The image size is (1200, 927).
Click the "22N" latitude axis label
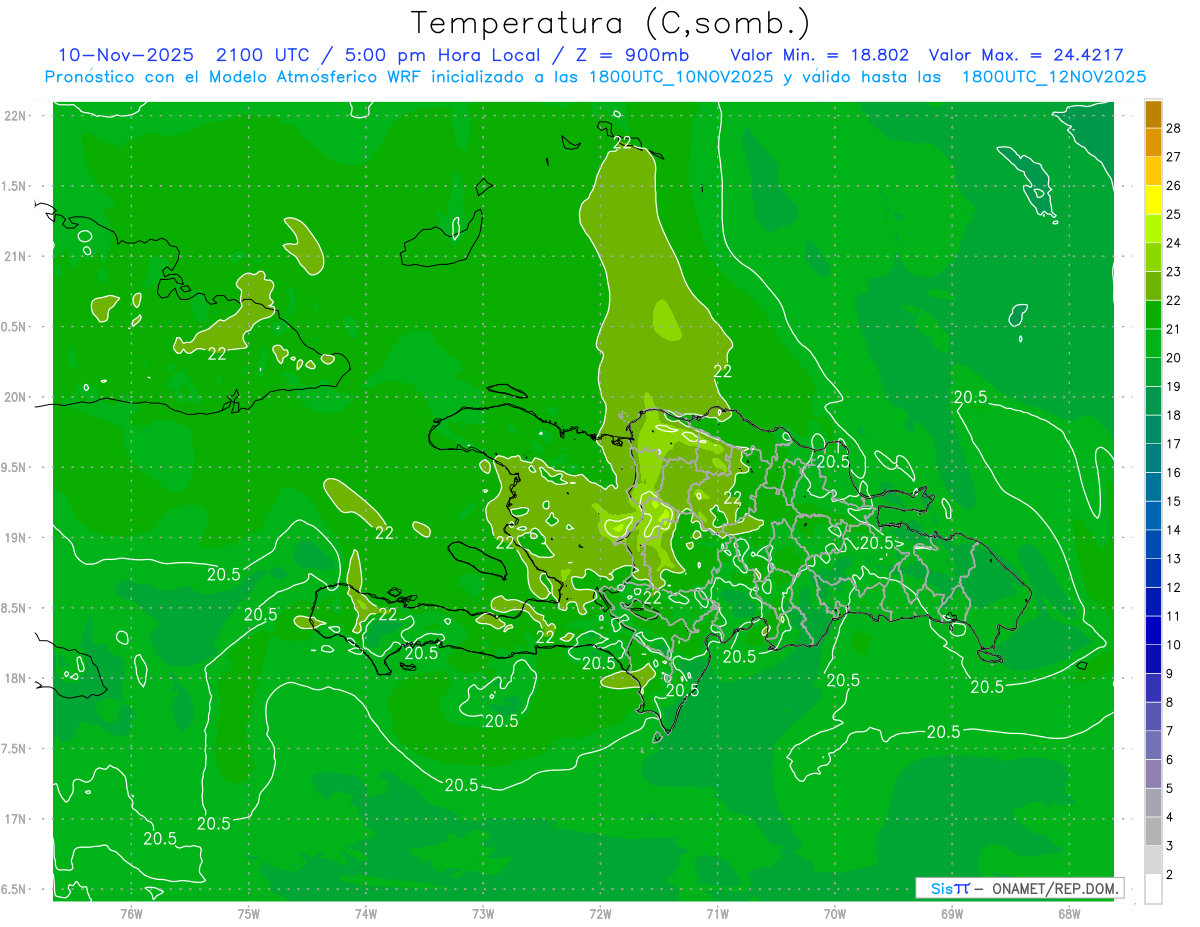click(17, 116)
